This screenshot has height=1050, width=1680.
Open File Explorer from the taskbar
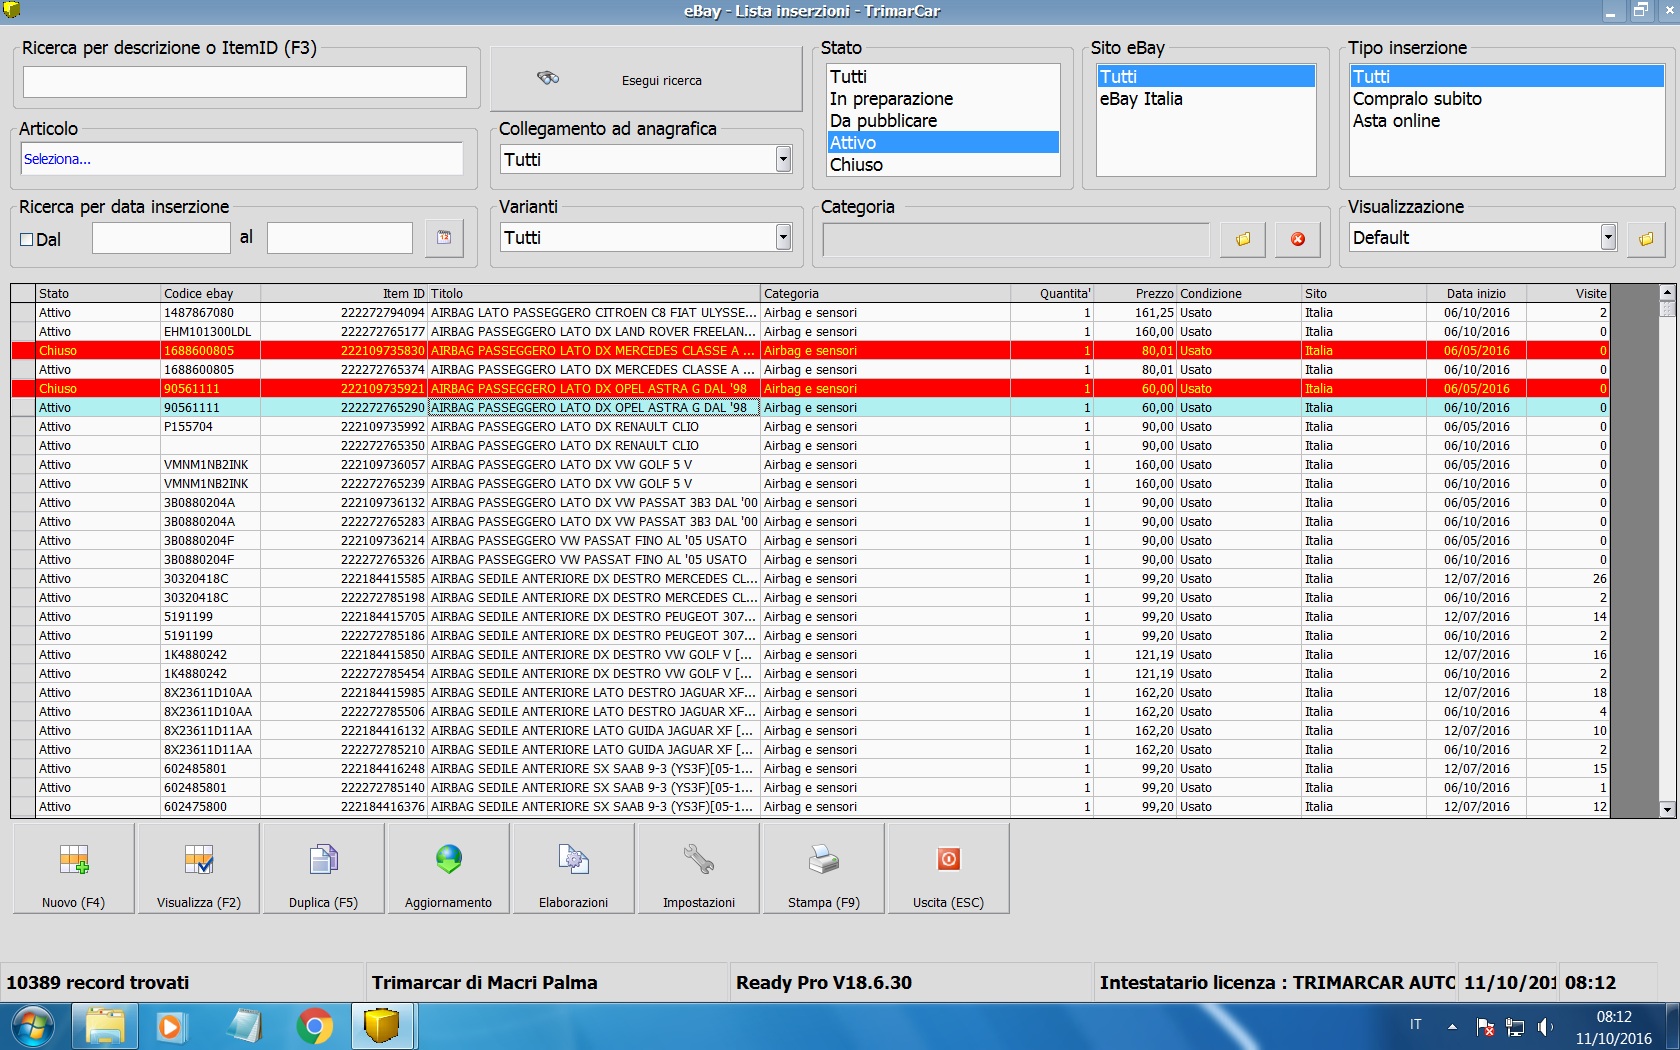[104, 1027]
